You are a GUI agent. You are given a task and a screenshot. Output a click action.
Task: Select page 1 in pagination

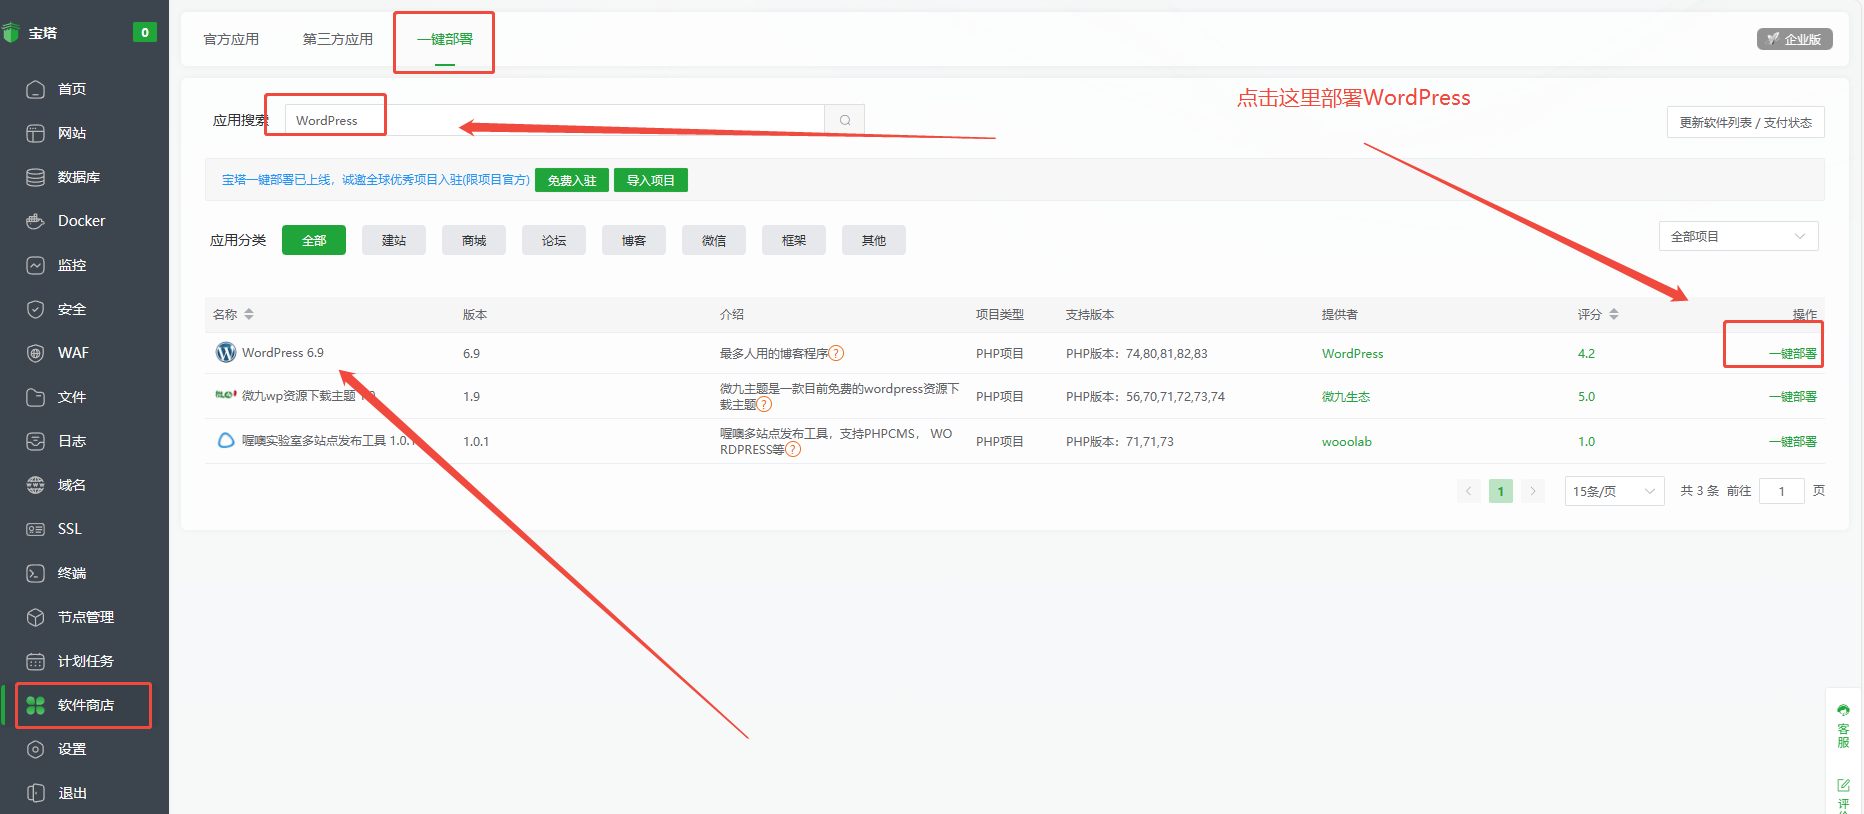[1501, 491]
